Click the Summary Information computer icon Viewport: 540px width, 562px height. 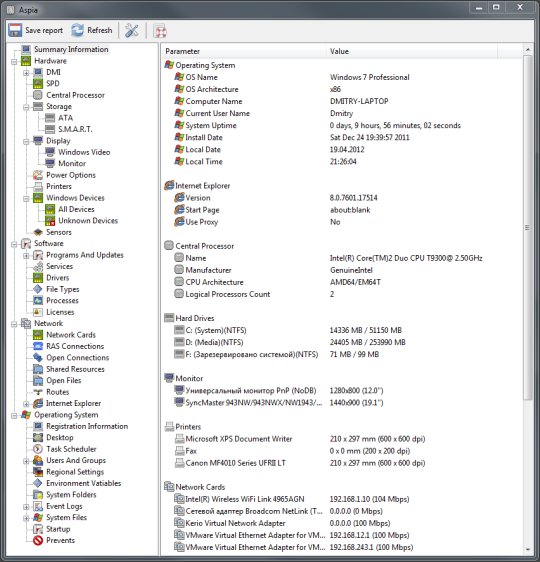click(x=26, y=49)
